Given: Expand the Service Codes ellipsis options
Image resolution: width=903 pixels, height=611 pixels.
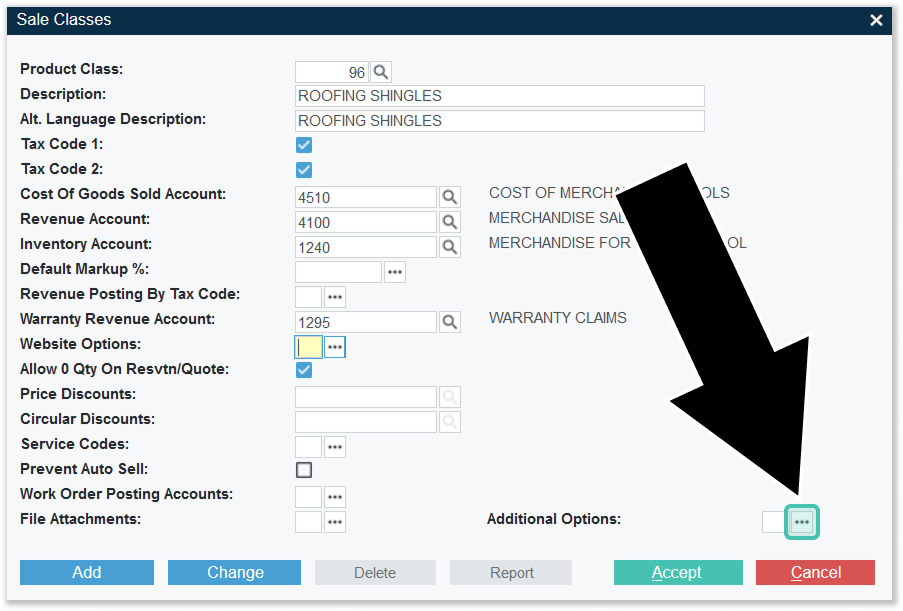Looking at the screenshot, I should [x=334, y=447].
